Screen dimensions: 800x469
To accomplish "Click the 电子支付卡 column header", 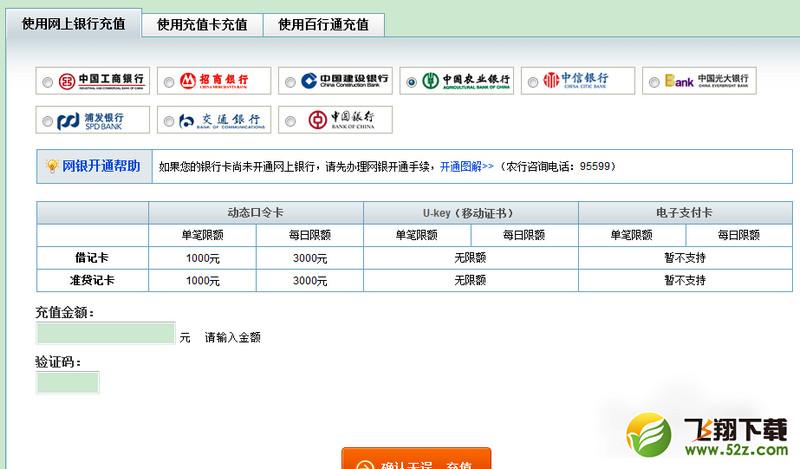I will tap(685, 213).
